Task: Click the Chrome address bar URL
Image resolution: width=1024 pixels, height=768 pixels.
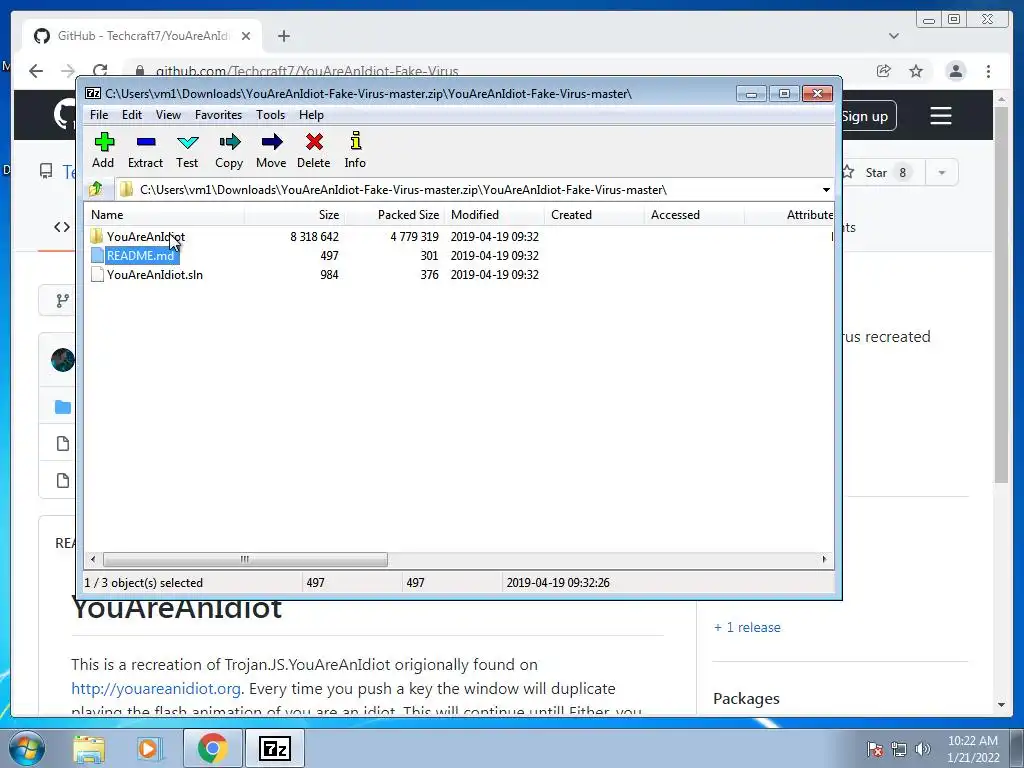Action: [x=307, y=71]
